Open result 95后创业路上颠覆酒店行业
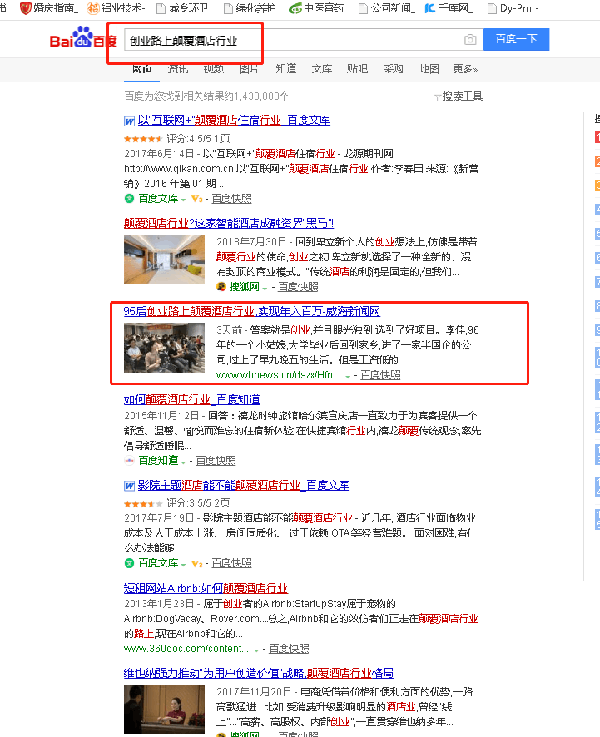600x737 pixels. click(x=252, y=311)
